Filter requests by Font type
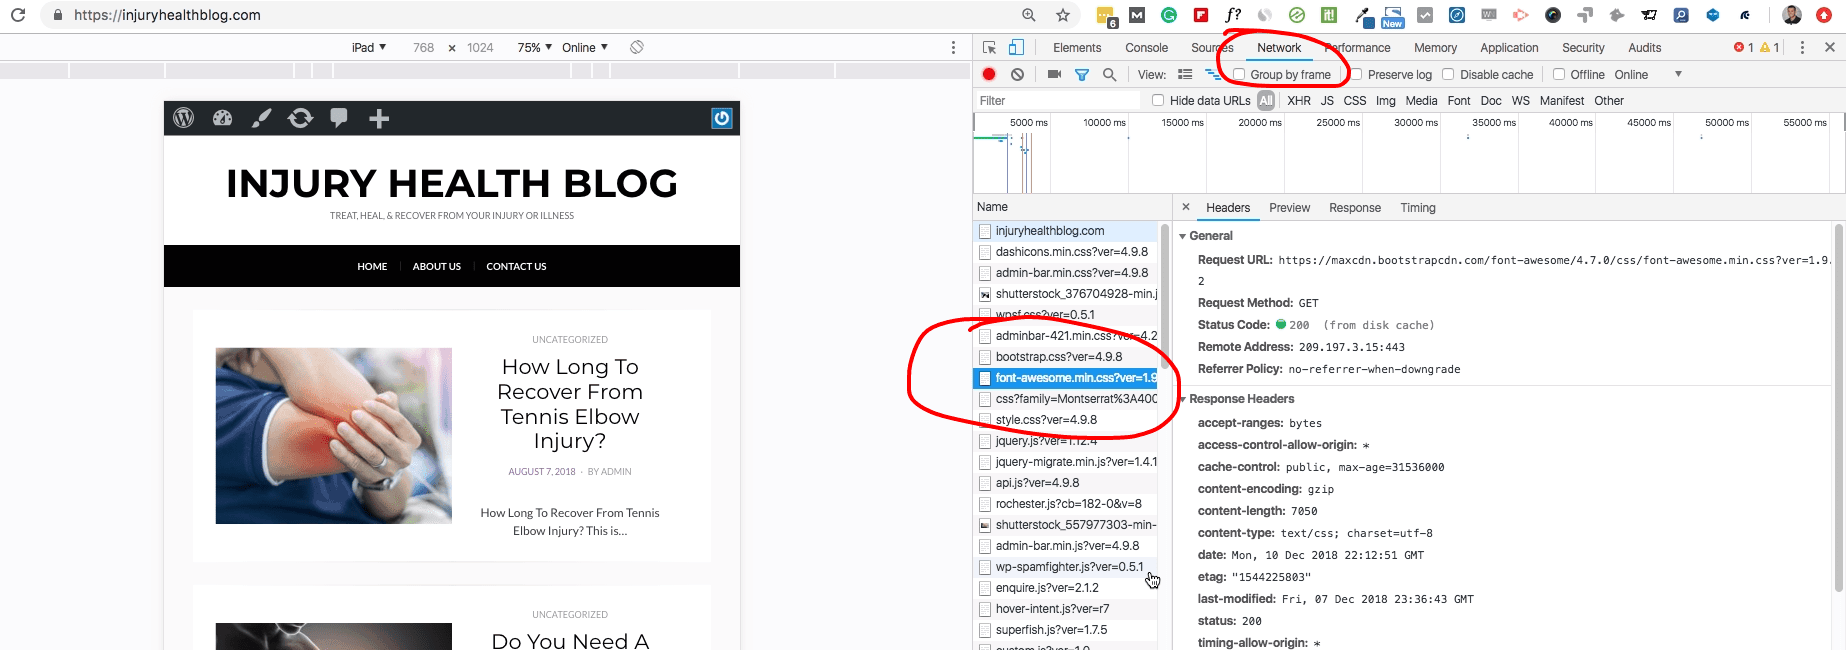The image size is (1846, 650). pos(1459,100)
